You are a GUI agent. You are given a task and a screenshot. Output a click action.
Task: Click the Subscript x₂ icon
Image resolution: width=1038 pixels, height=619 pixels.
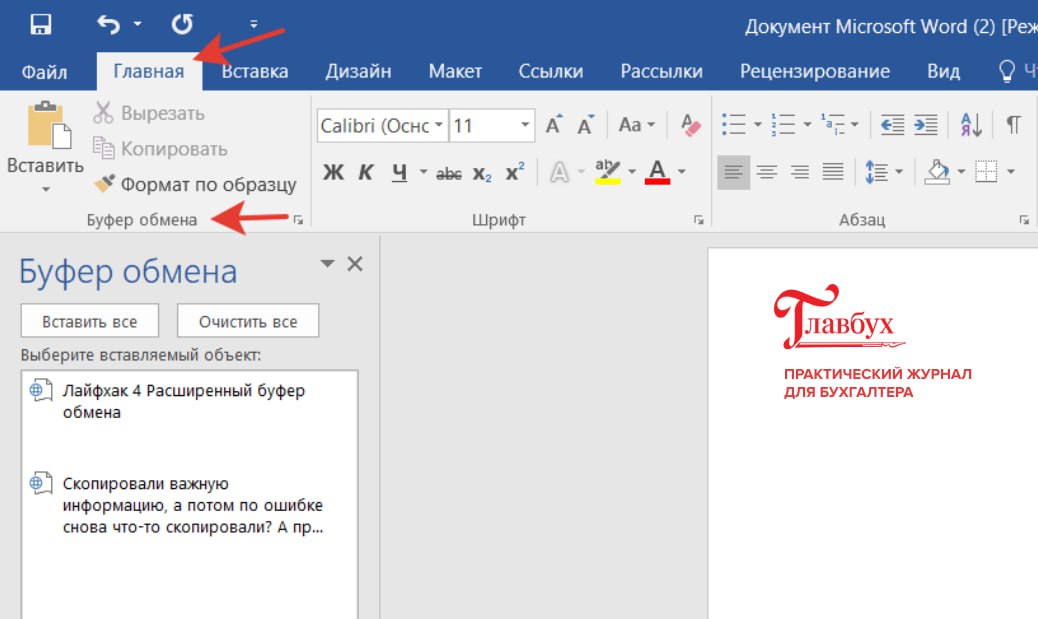point(482,173)
